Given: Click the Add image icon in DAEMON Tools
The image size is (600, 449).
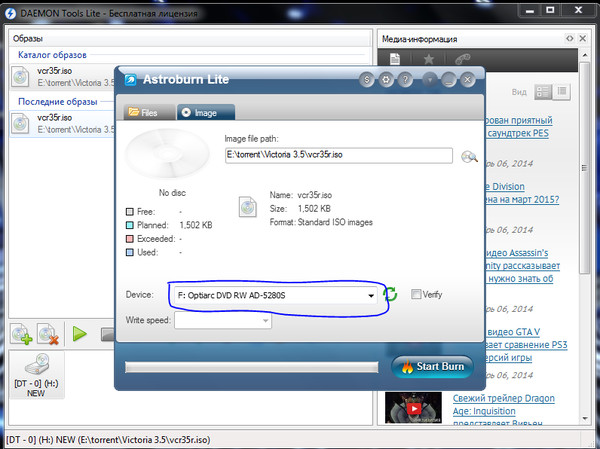Looking at the screenshot, I should [x=21, y=335].
